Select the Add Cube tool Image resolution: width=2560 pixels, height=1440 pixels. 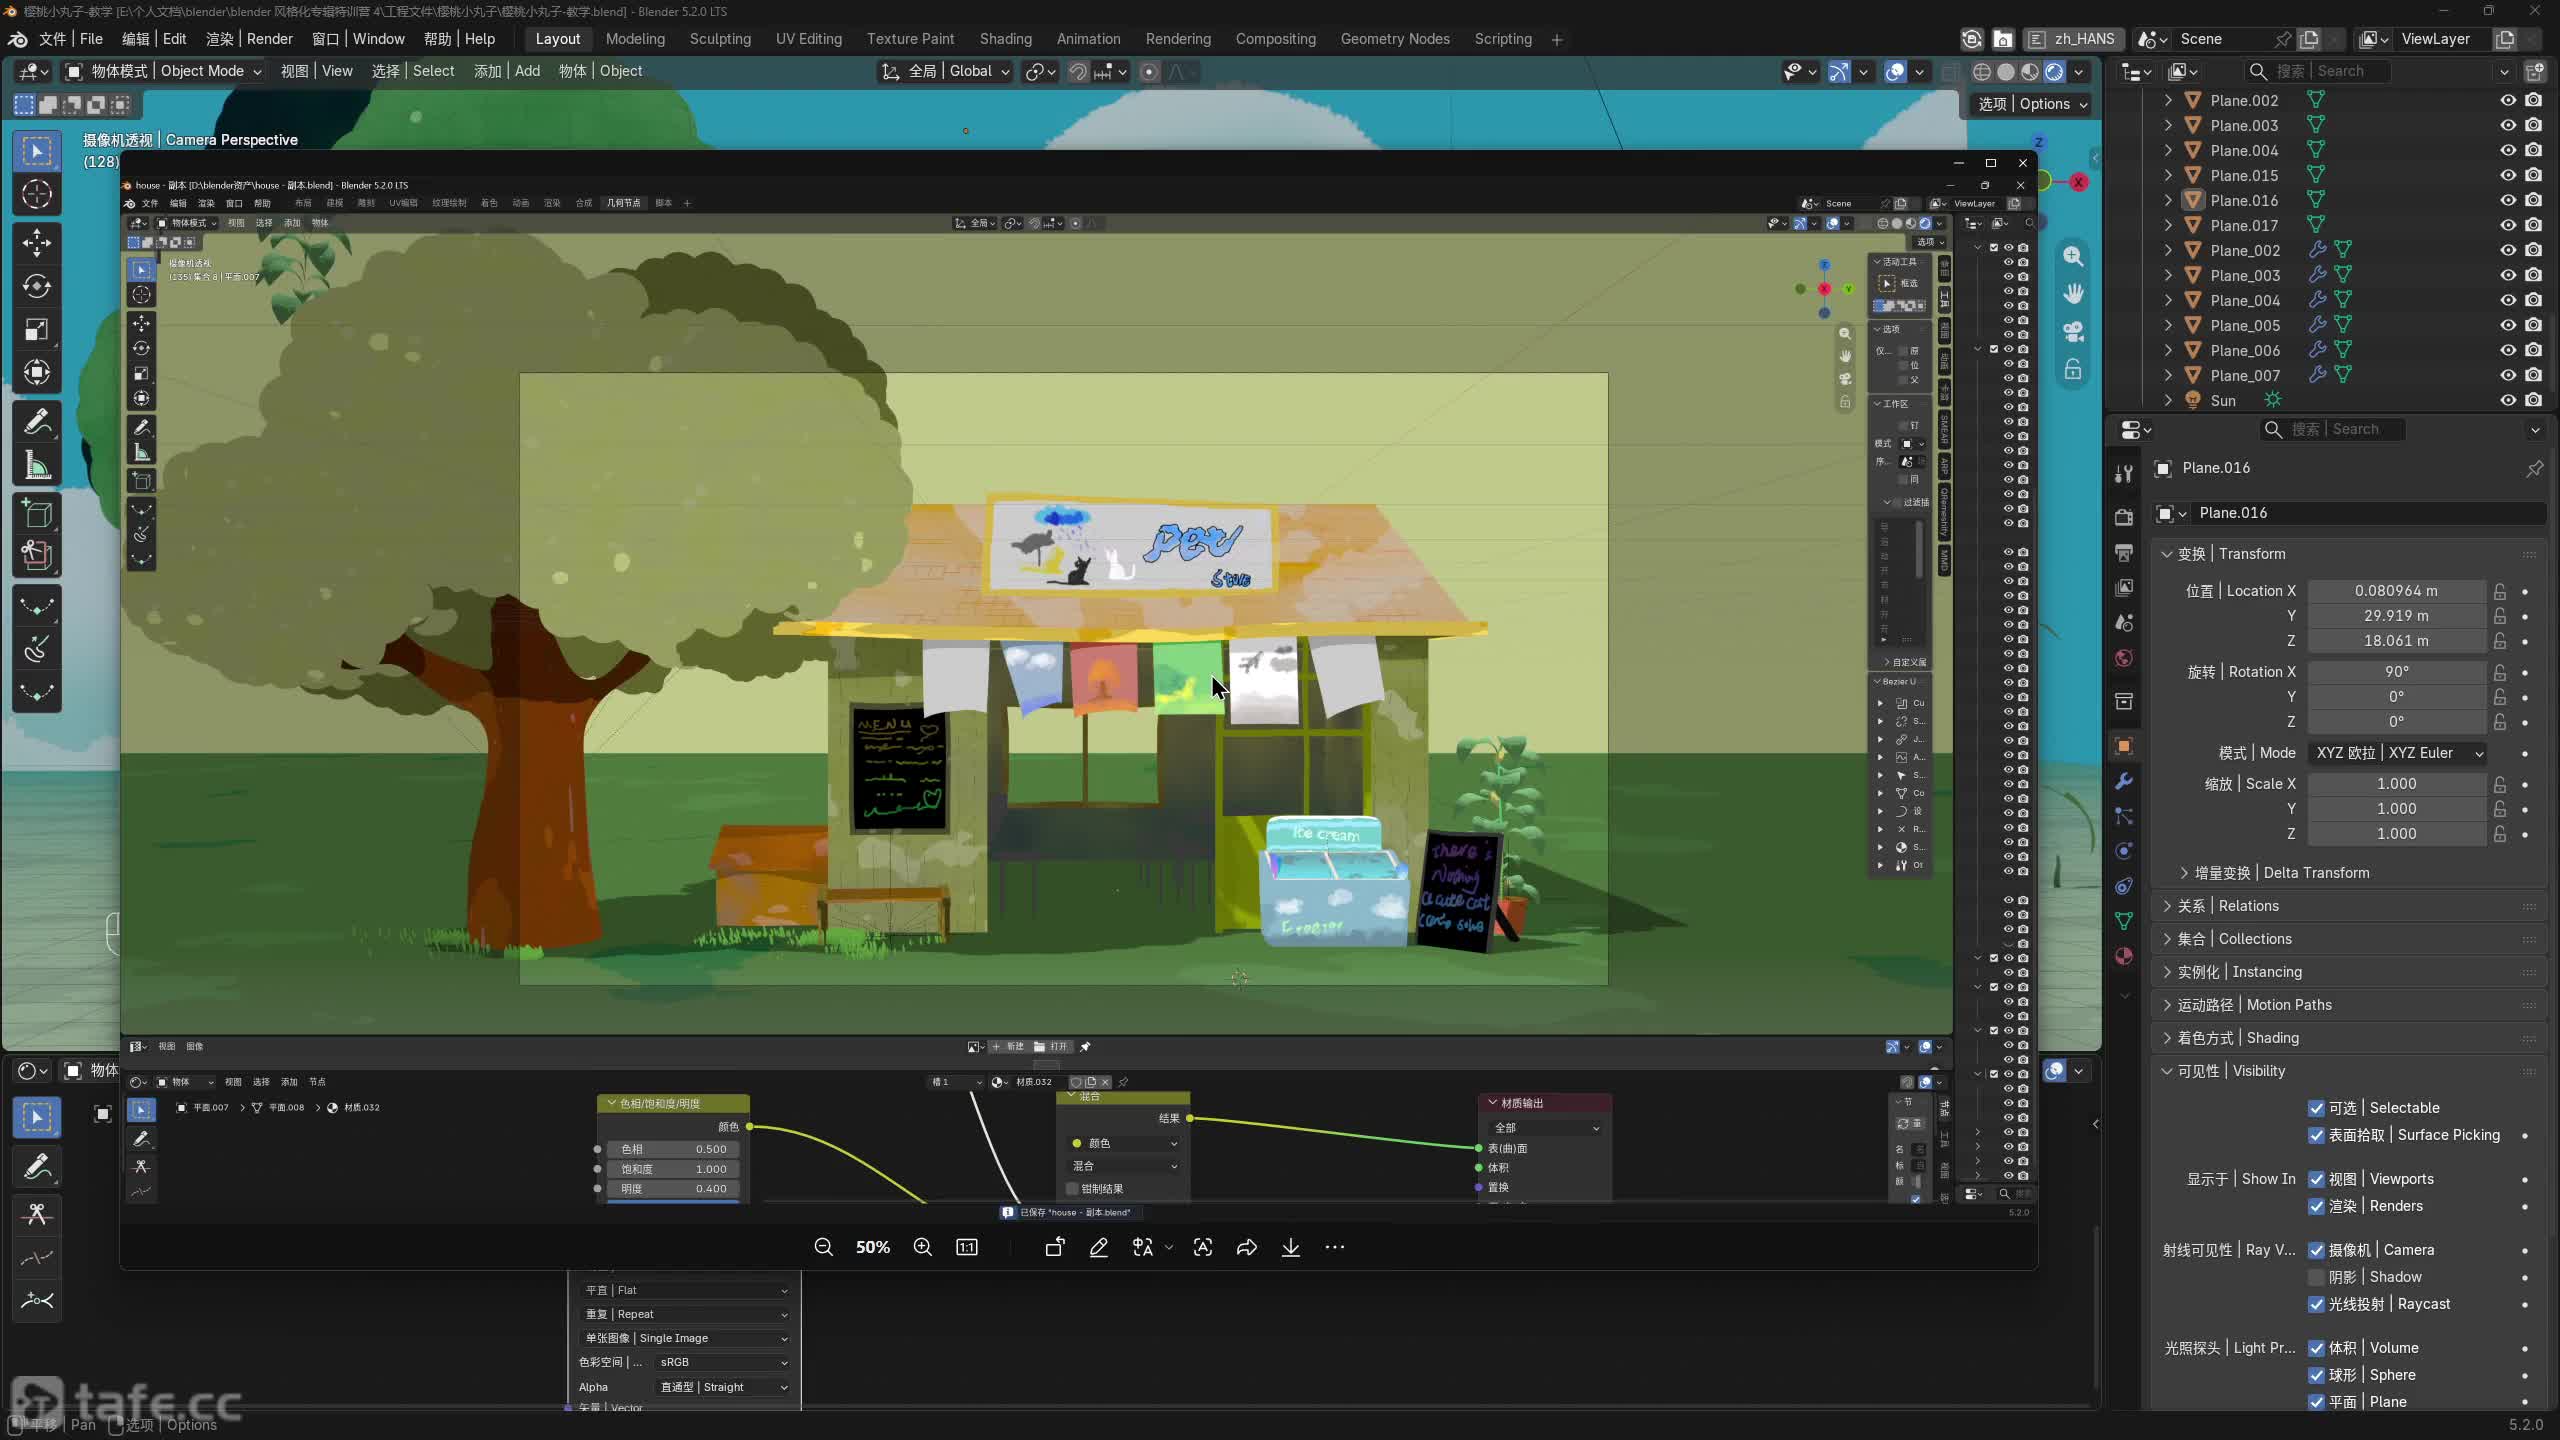coord(37,514)
